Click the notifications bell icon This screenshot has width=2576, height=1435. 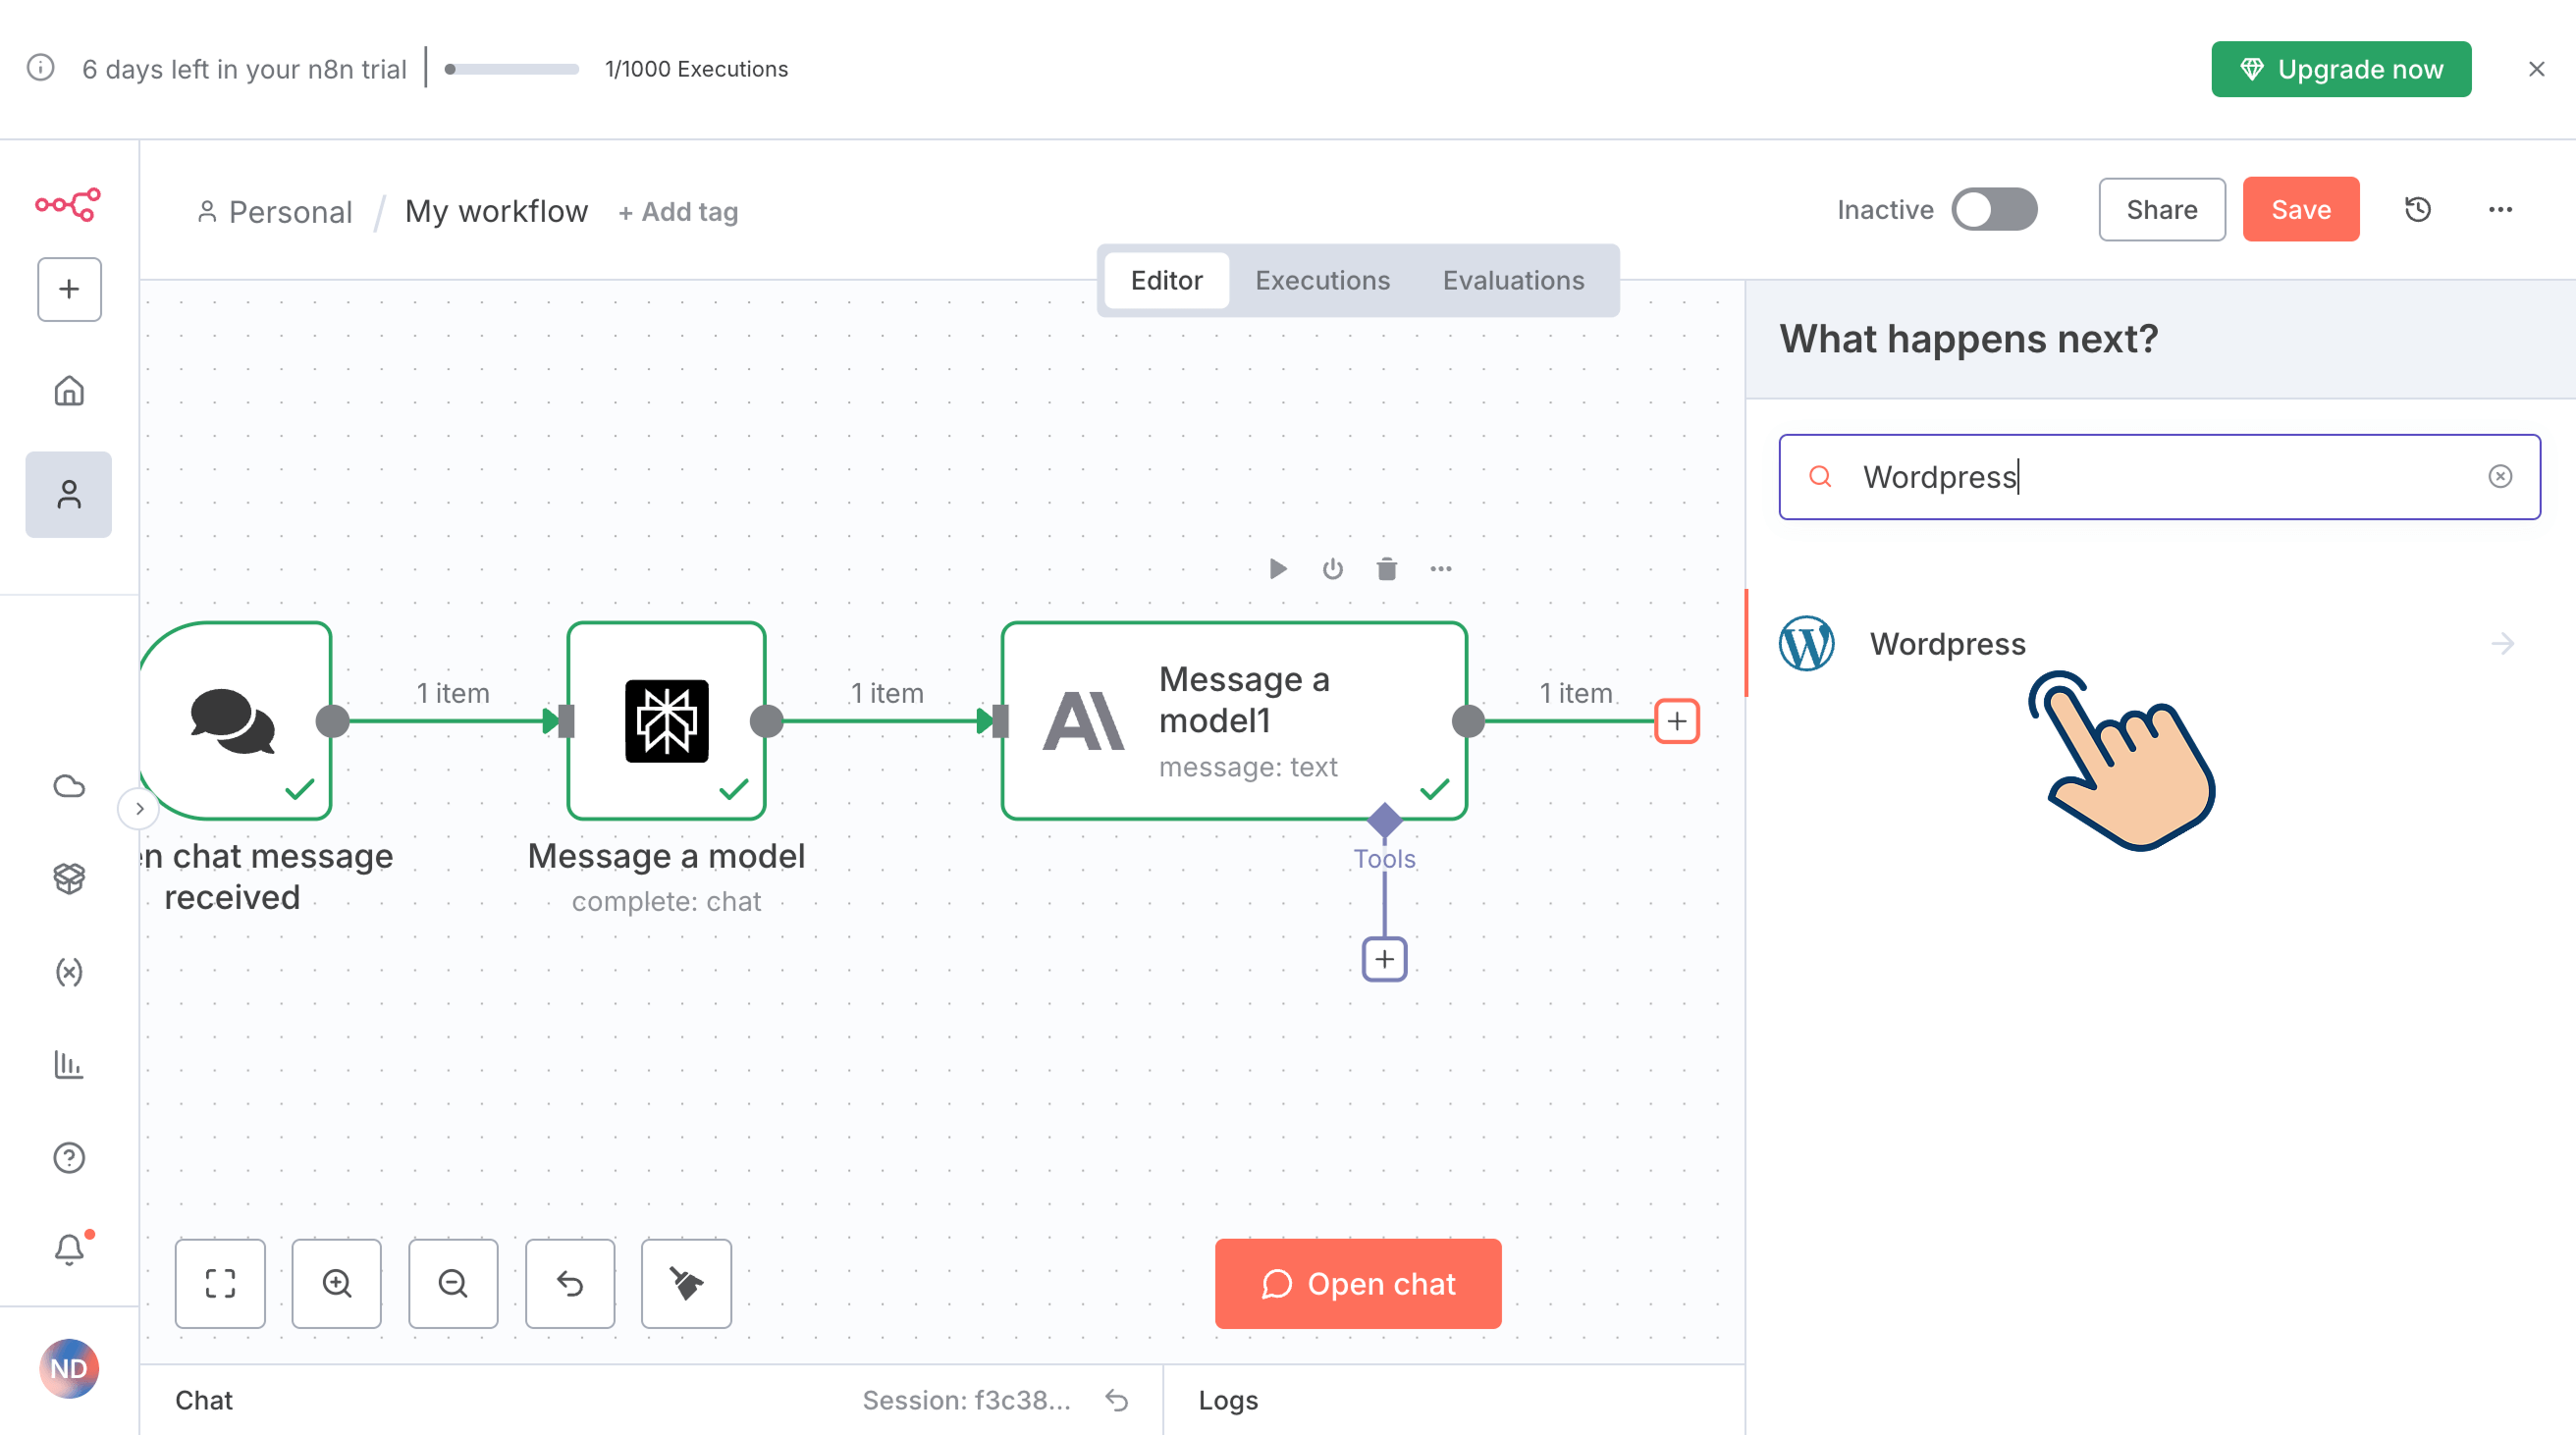[x=69, y=1249]
